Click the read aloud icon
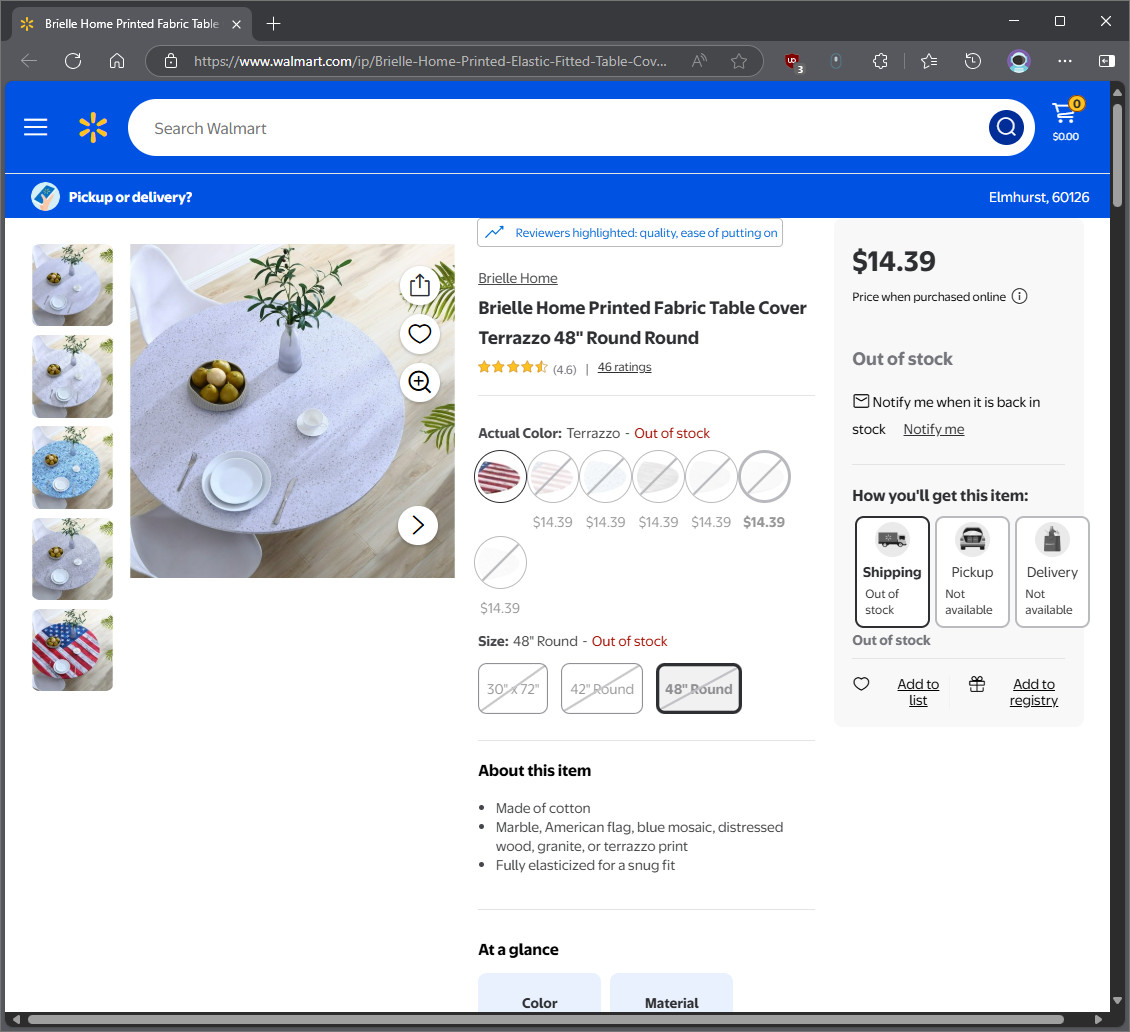Image resolution: width=1130 pixels, height=1032 pixels. tap(699, 61)
